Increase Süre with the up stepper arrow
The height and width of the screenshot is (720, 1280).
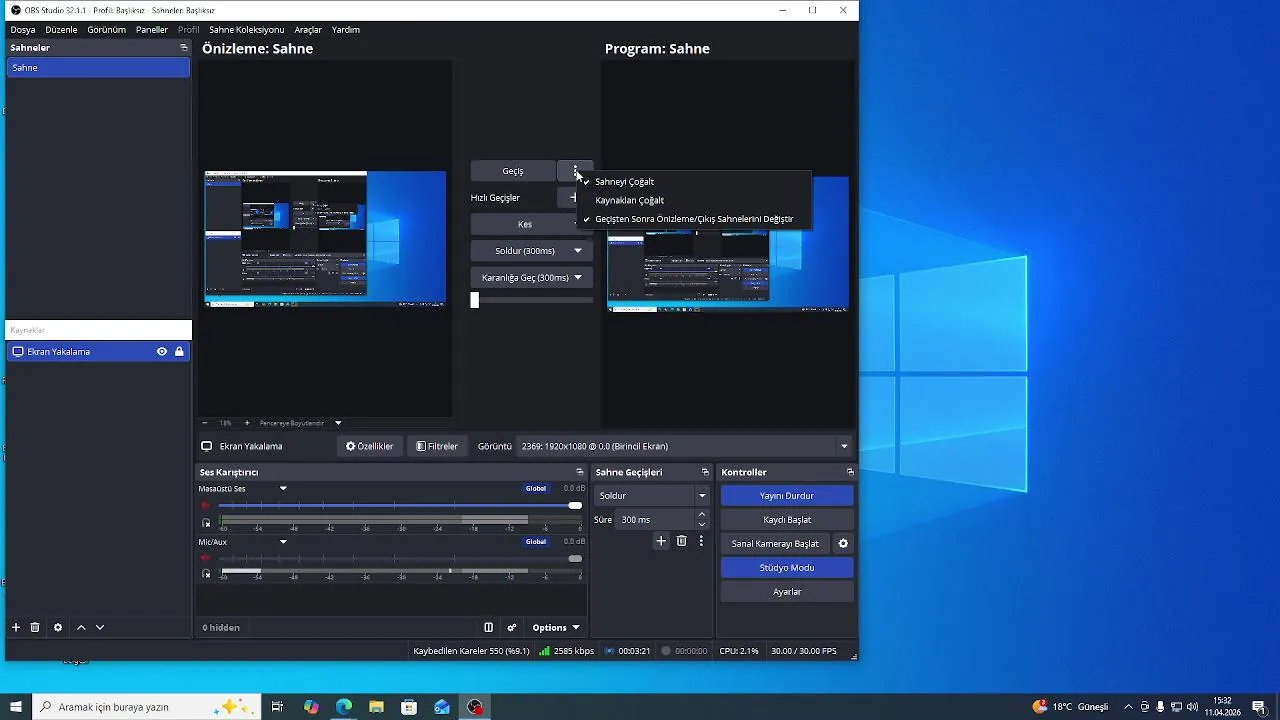click(x=701, y=515)
